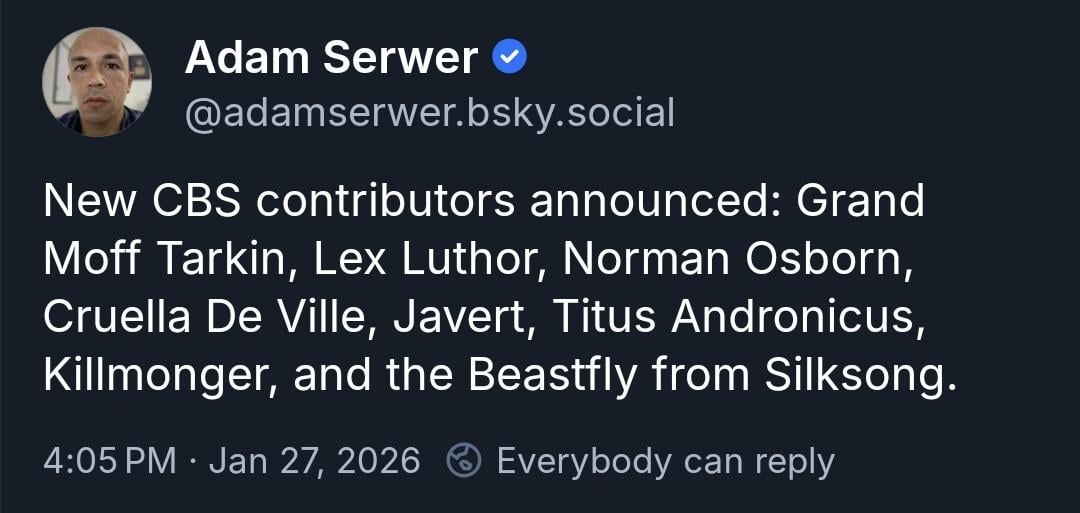Open the "Everybody can reply" setting

coord(665,461)
